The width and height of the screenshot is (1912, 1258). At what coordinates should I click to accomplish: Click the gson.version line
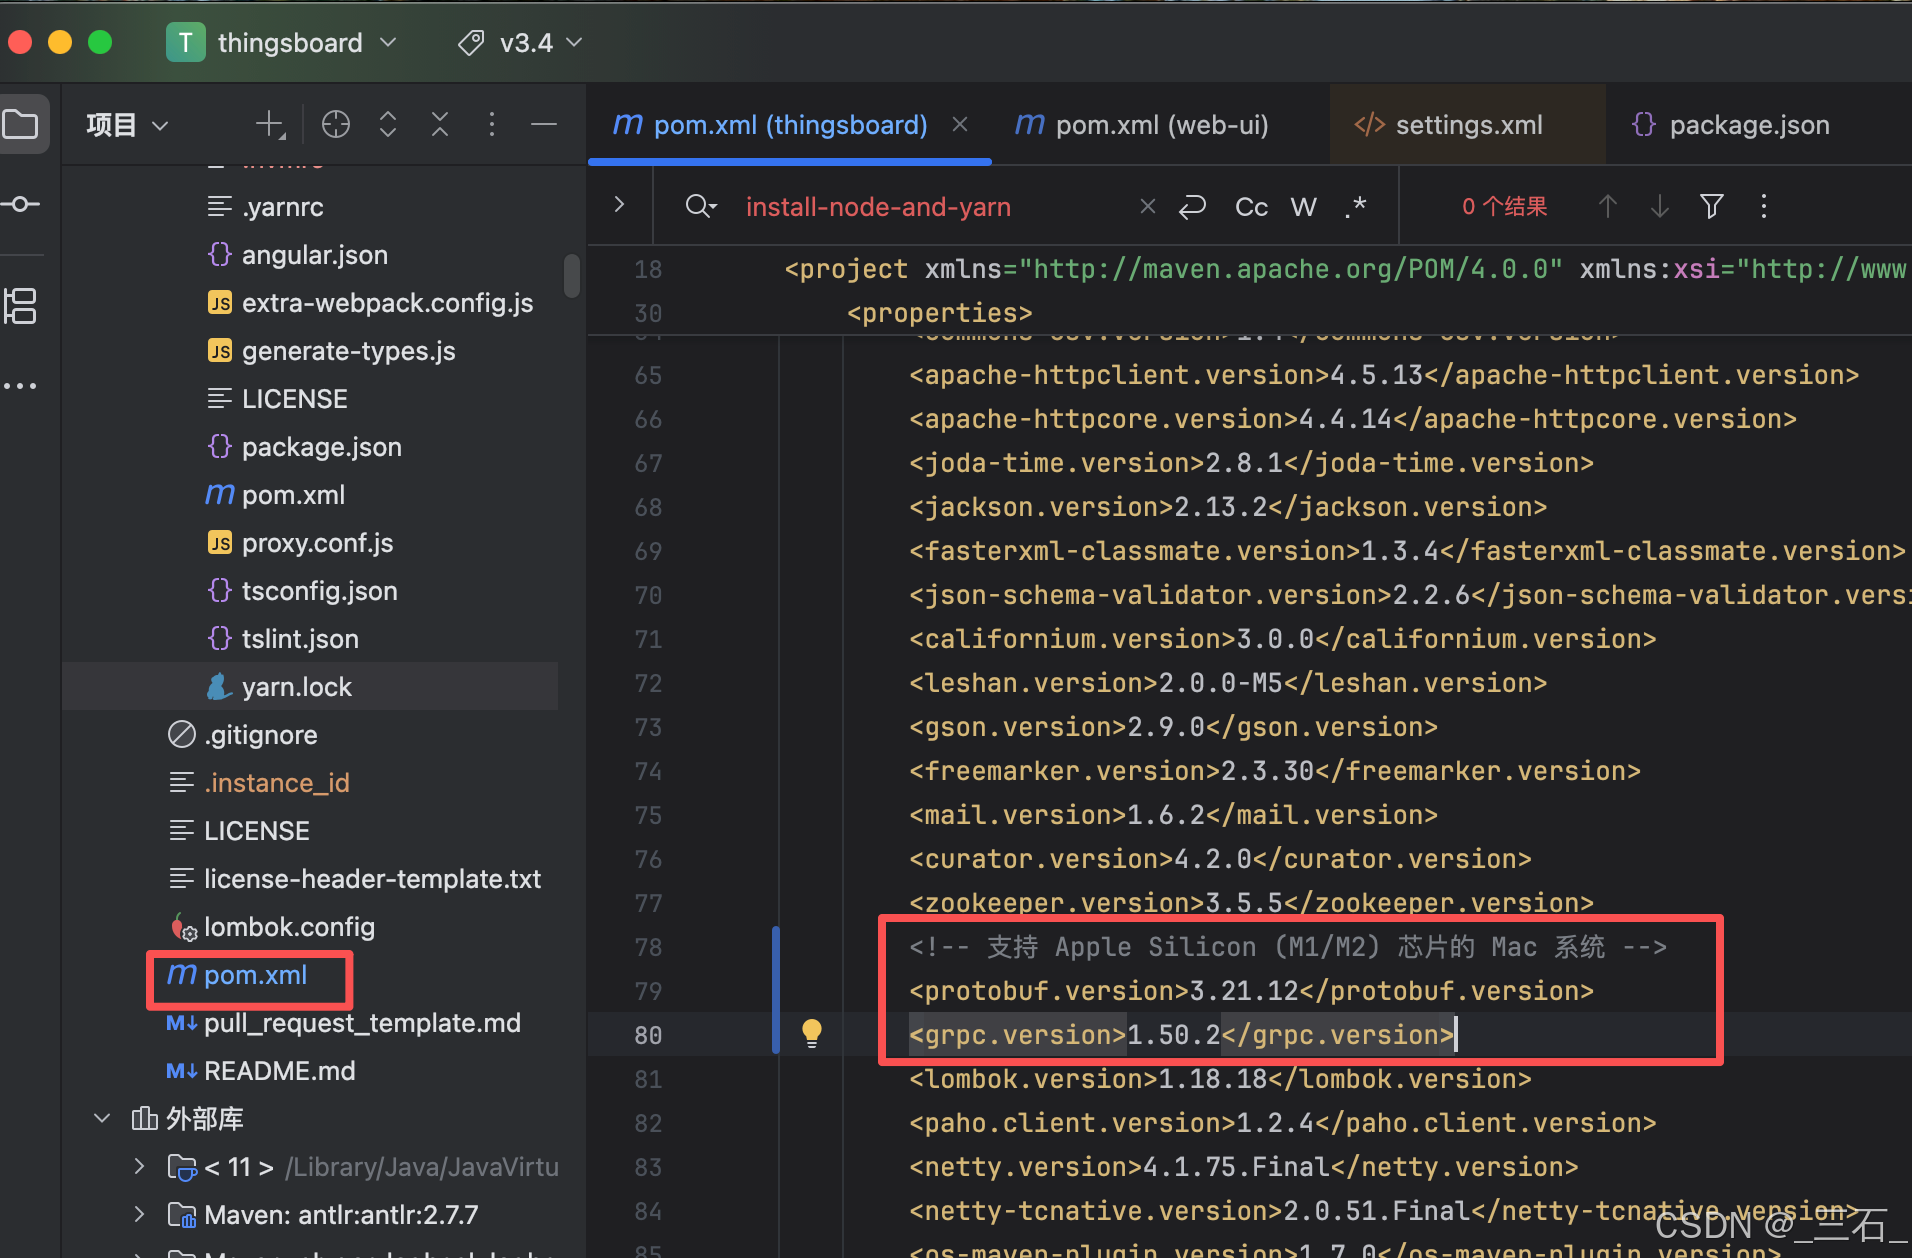point(1173,727)
